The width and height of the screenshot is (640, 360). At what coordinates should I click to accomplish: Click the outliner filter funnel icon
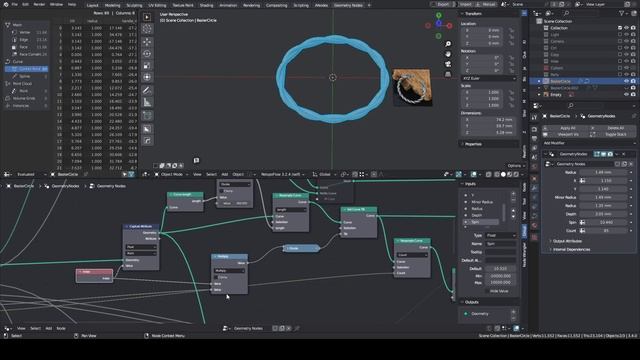coord(622,13)
